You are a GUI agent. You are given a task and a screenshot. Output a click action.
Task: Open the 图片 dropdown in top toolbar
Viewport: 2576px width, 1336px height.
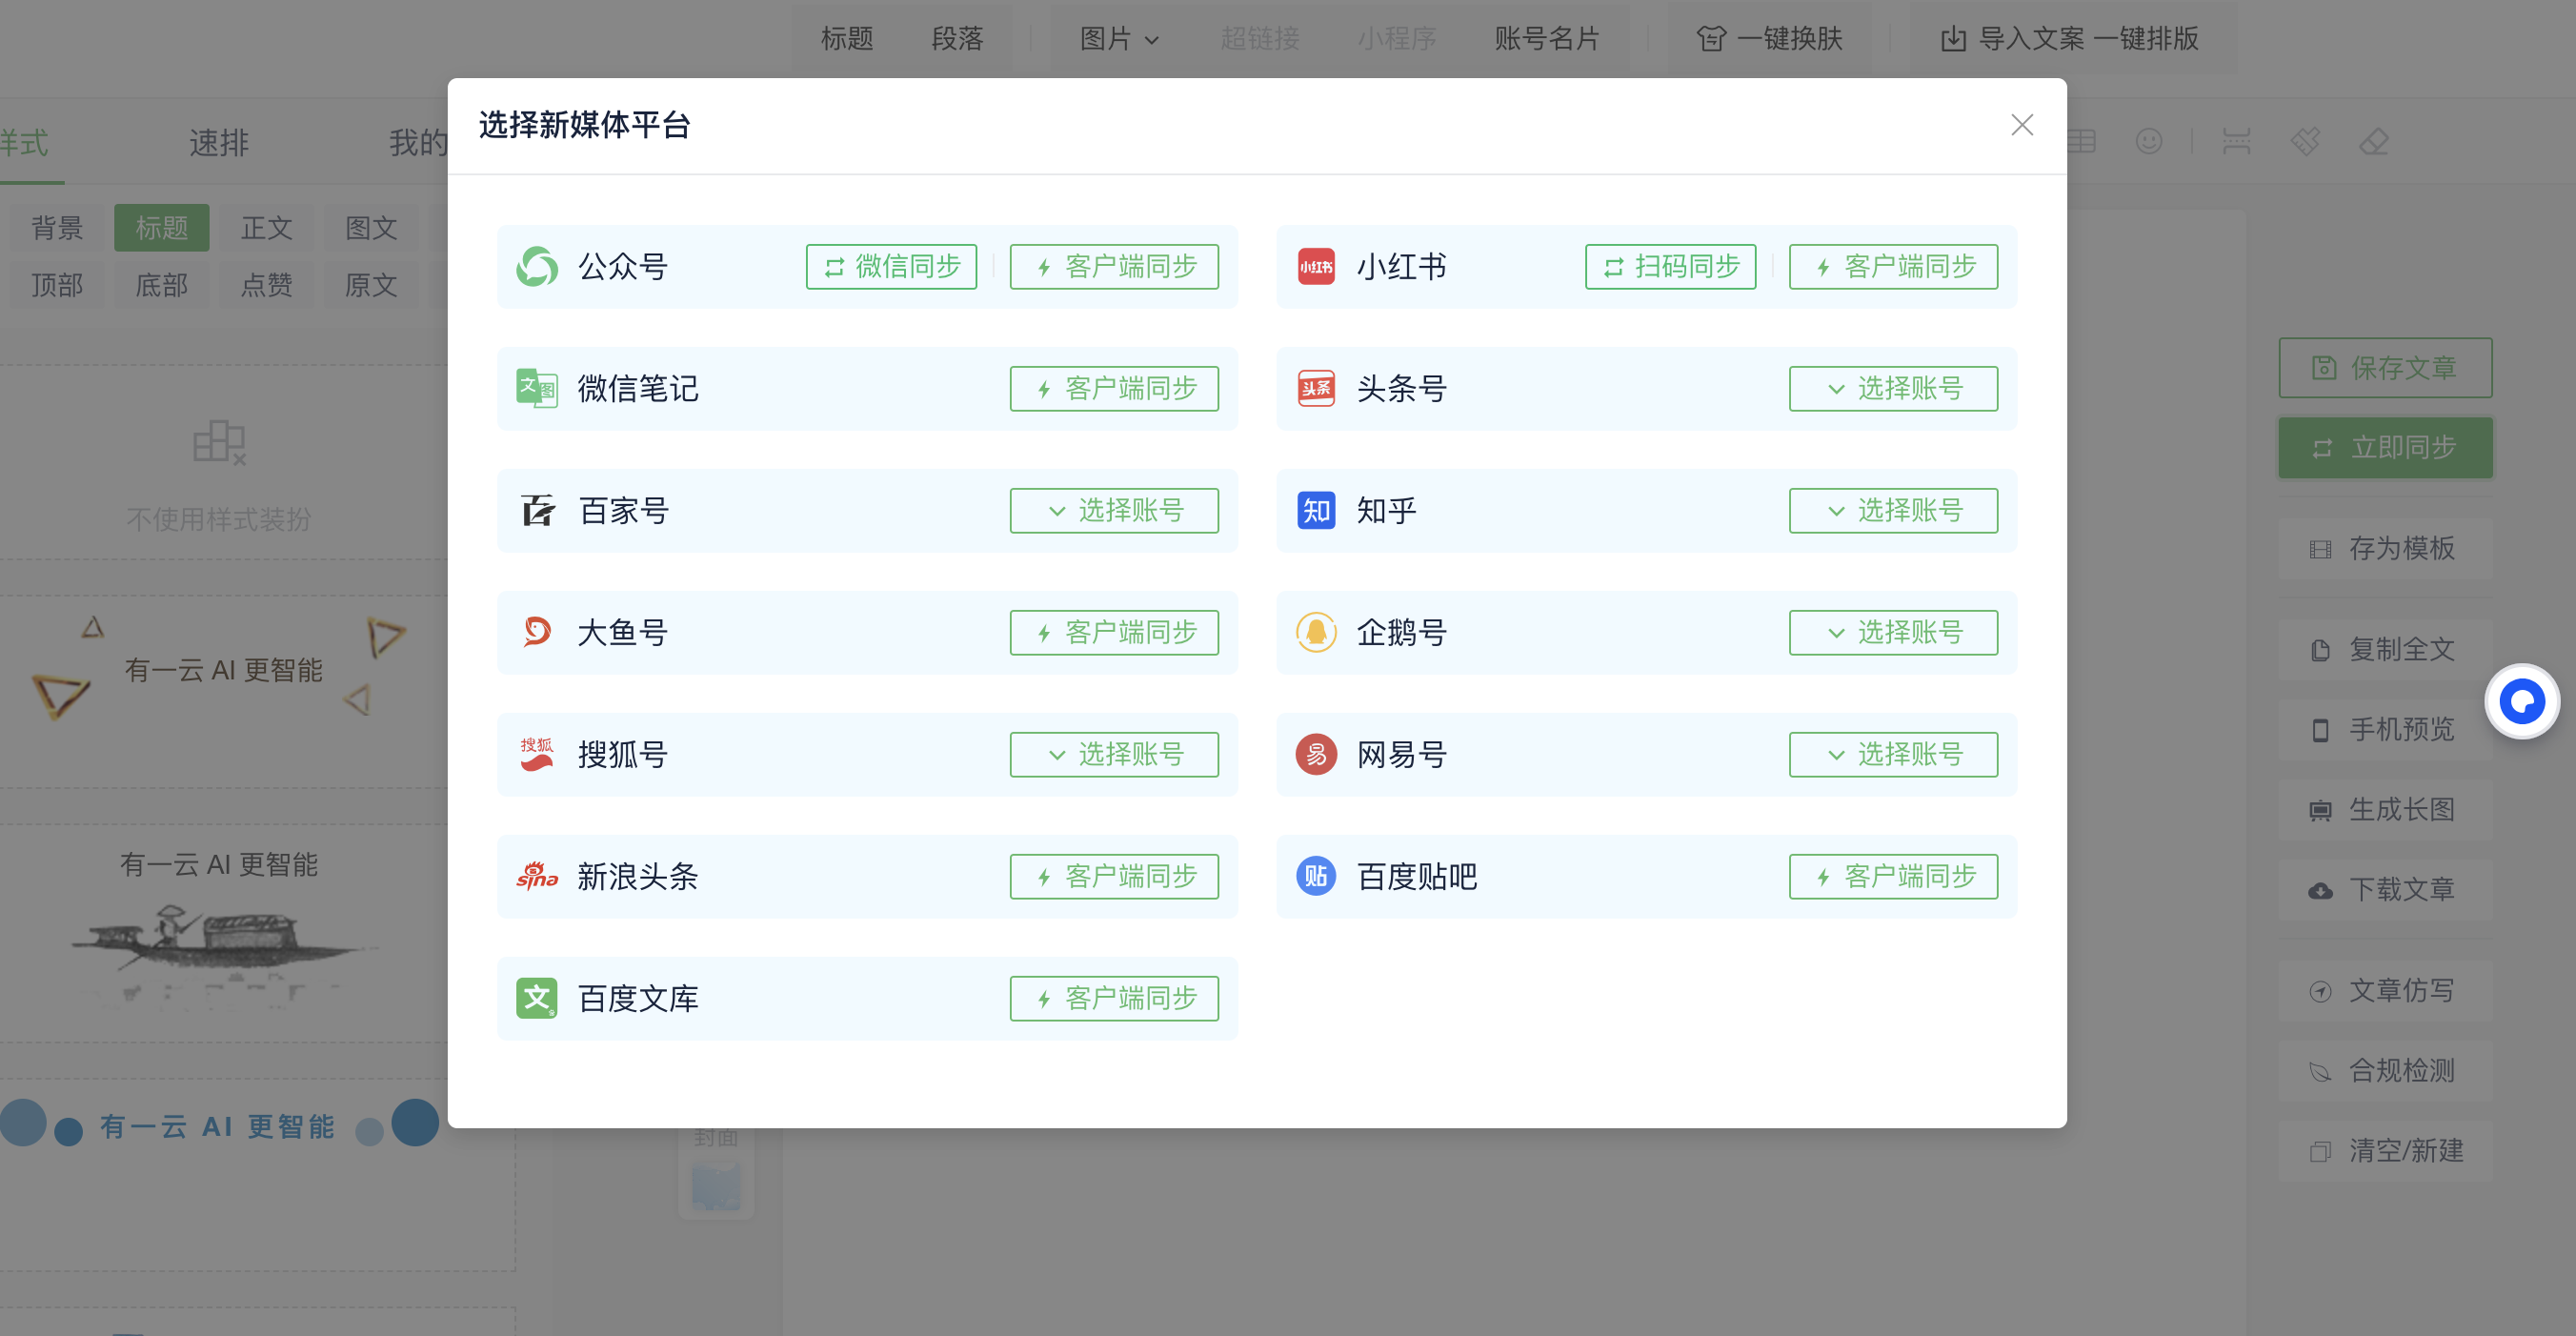[1119, 39]
